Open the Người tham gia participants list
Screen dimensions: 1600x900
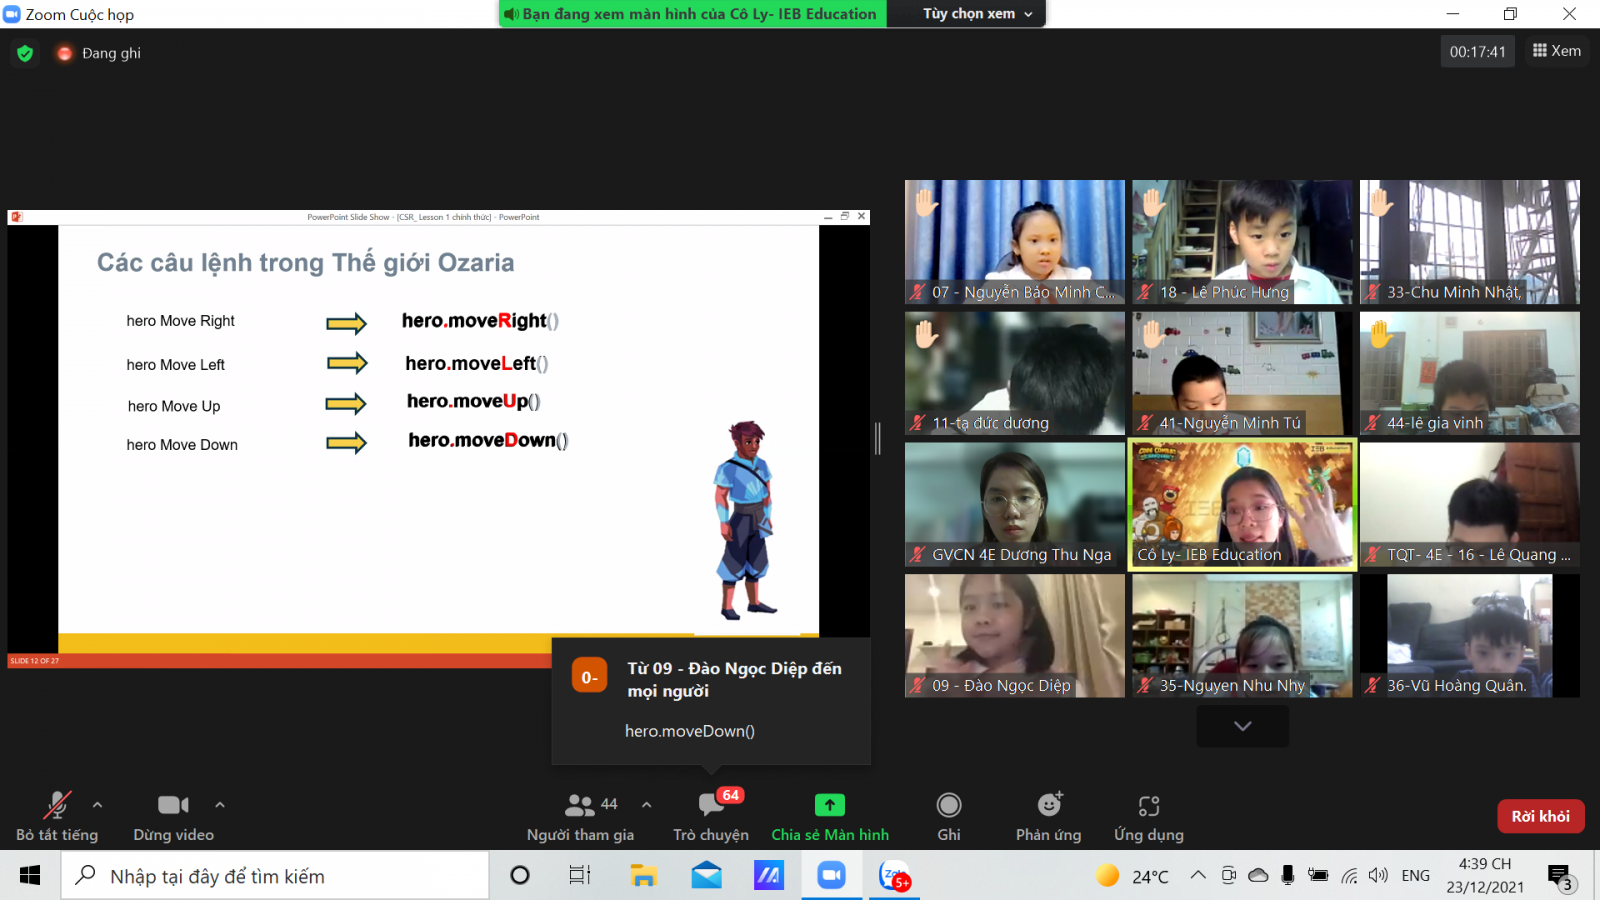581,815
